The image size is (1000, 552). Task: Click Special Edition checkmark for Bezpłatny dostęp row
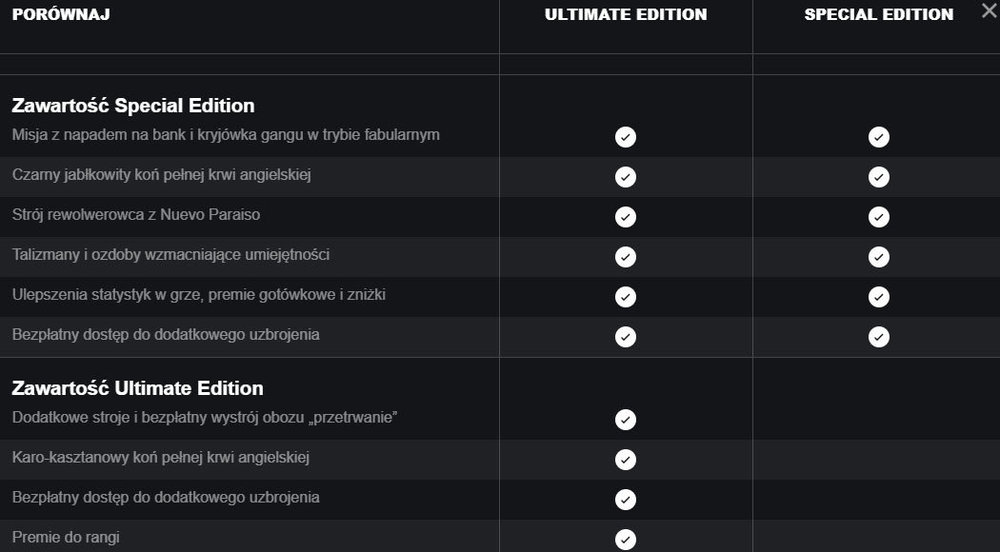pos(878,337)
